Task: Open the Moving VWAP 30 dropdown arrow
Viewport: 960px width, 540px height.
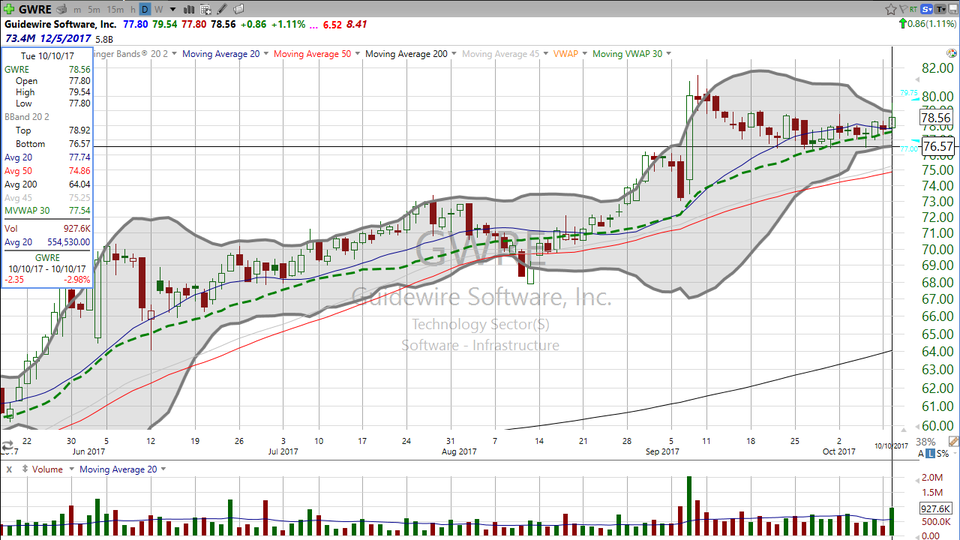Action: pos(669,54)
